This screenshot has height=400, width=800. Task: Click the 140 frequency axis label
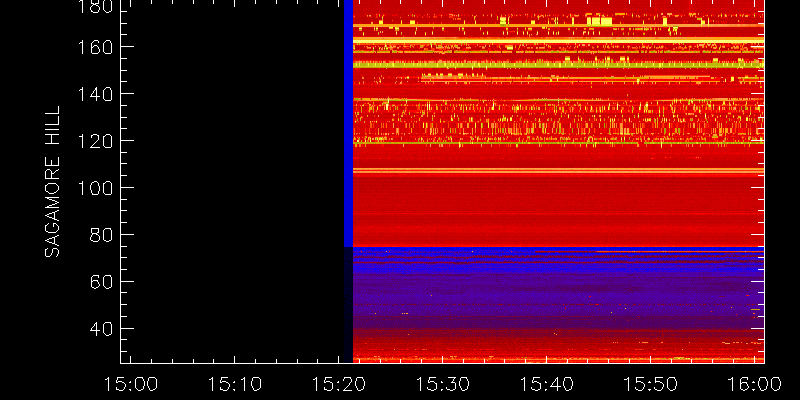pos(95,94)
